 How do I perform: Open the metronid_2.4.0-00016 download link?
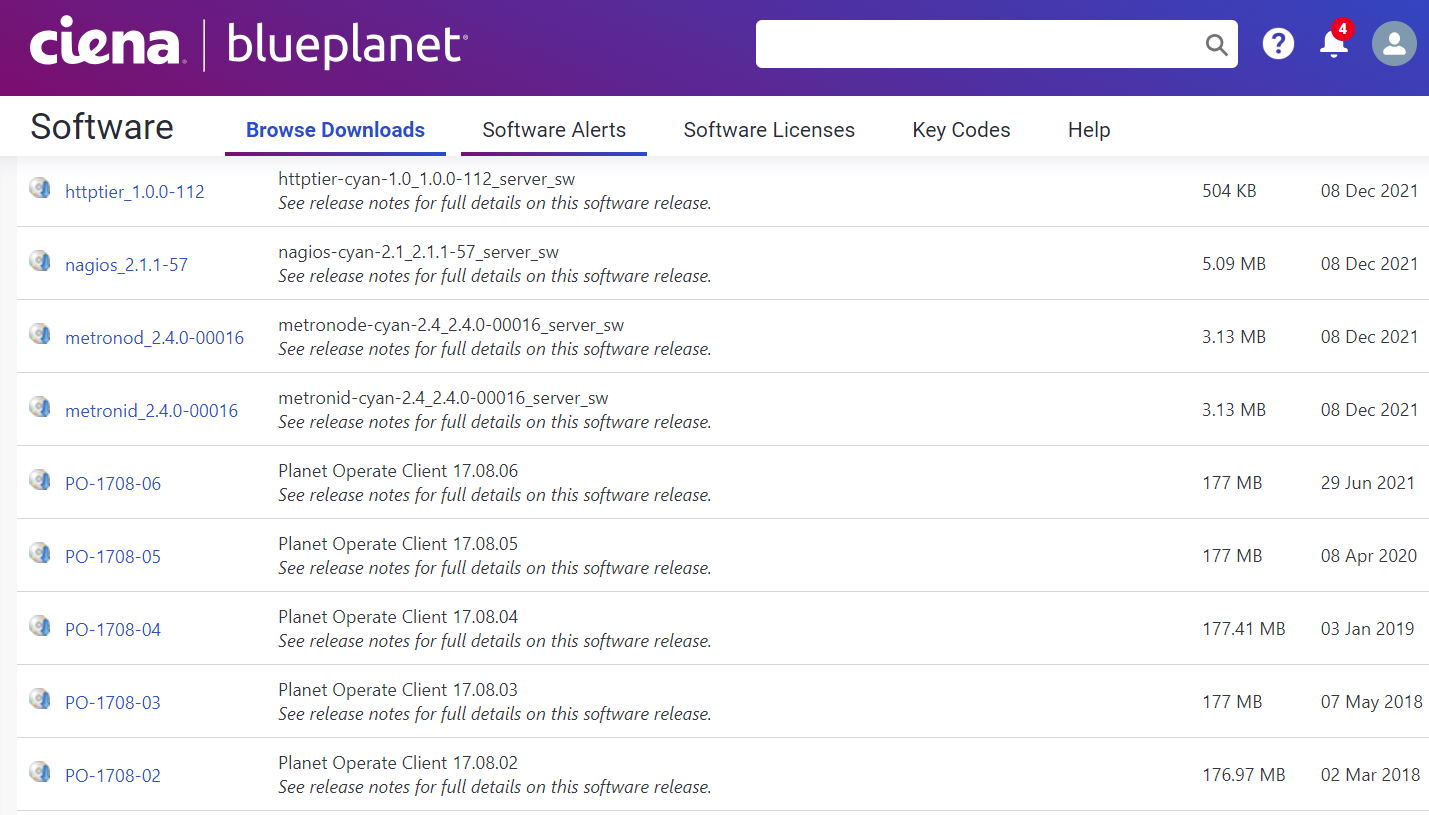[151, 411]
